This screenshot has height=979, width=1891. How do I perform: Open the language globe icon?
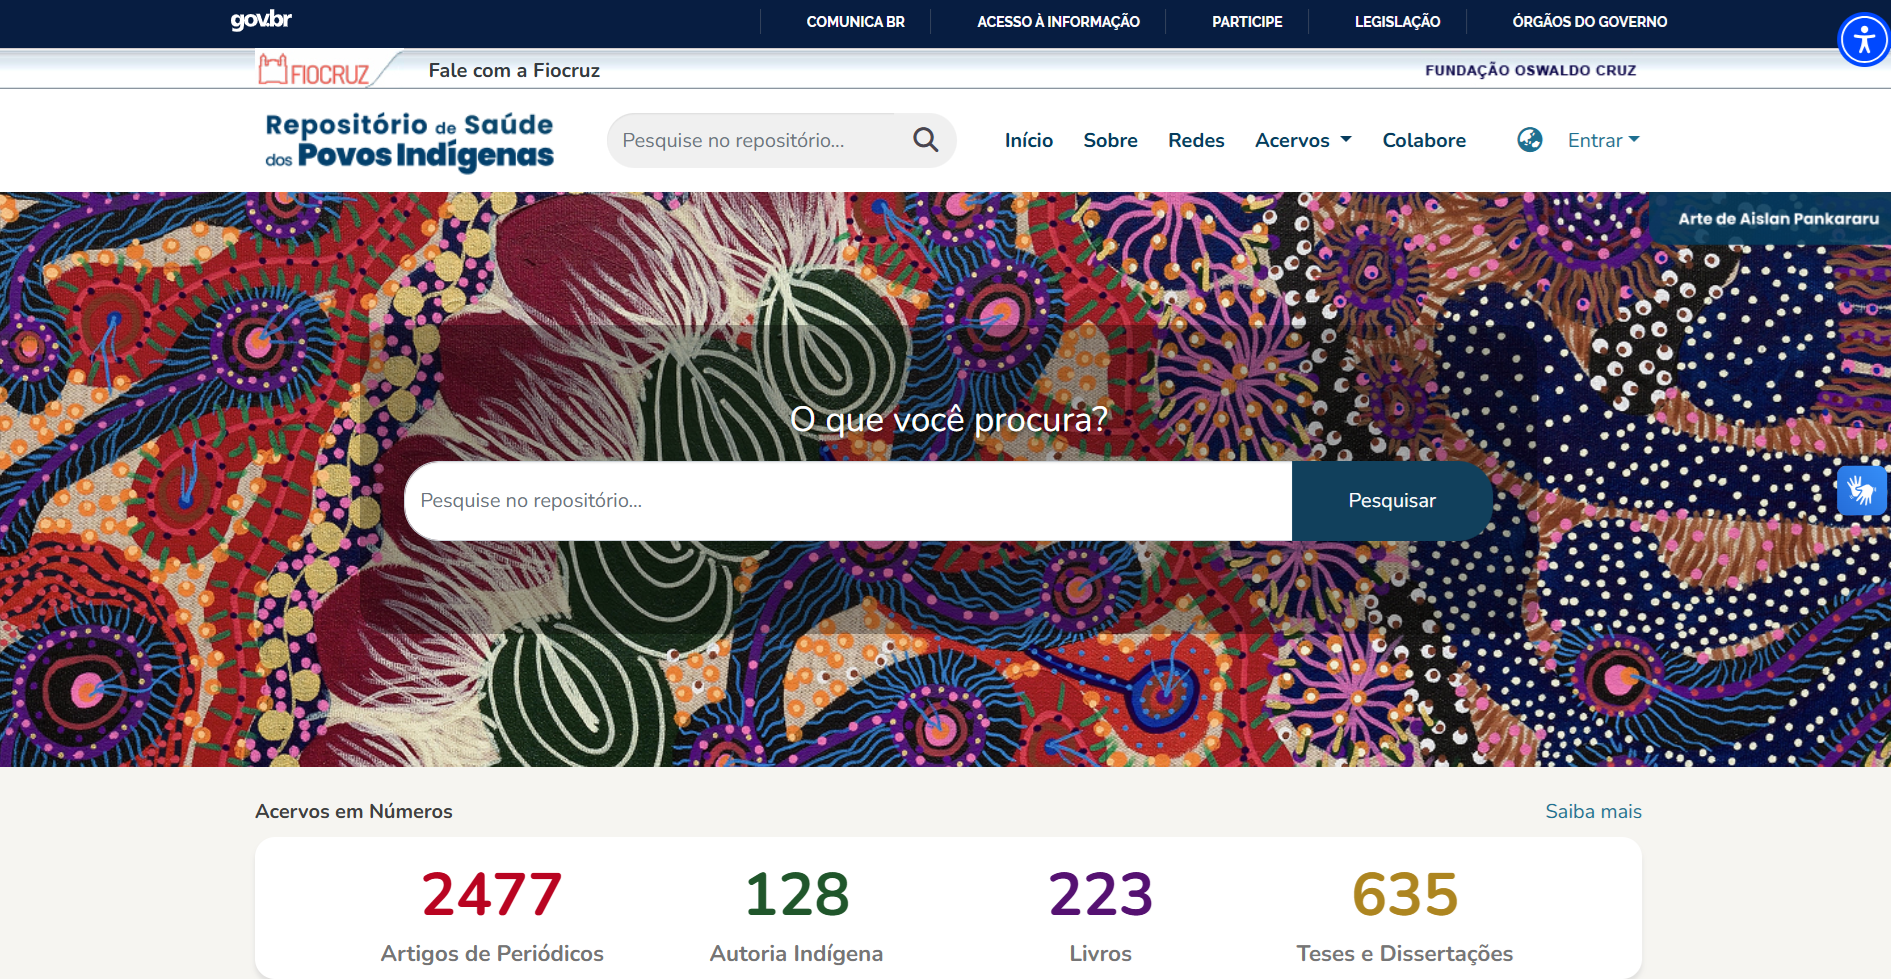tap(1530, 140)
